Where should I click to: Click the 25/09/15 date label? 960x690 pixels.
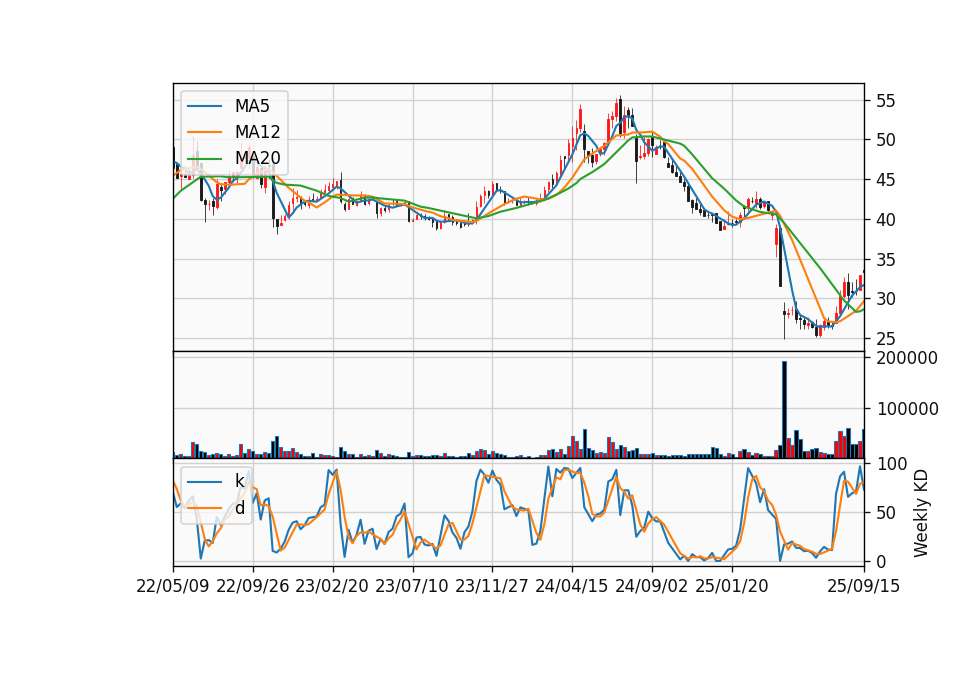pos(864,586)
